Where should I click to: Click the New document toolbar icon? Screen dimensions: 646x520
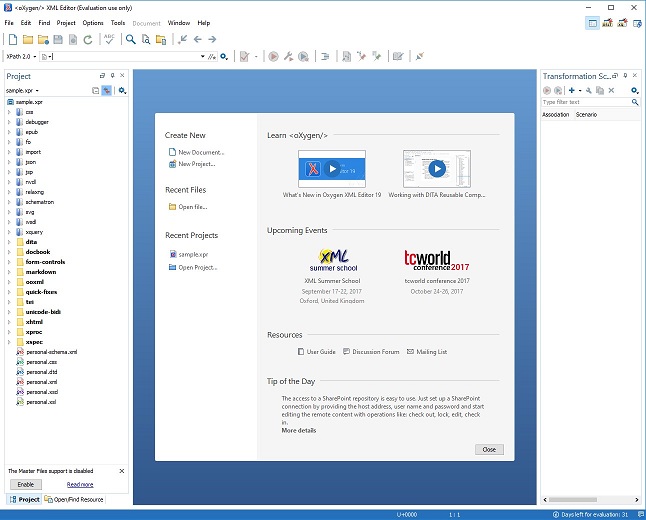tap(13, 40)
